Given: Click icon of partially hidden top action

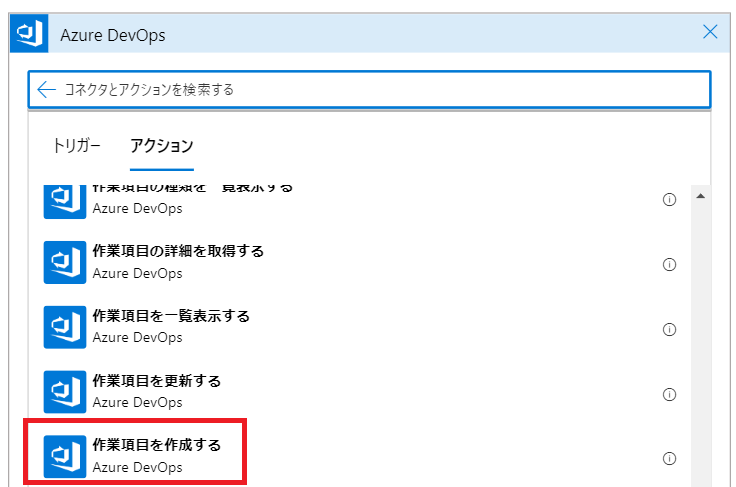Looking at the screenshot, I should coord(65,202).
